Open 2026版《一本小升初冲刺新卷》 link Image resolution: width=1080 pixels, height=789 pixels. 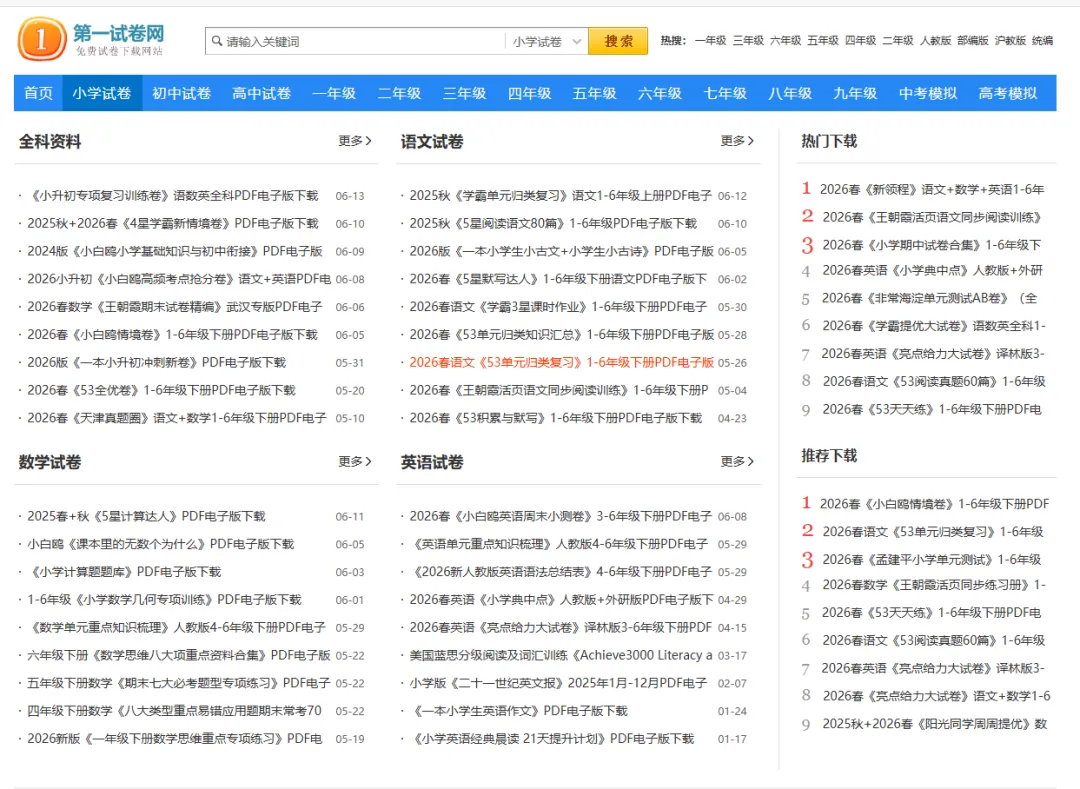click(156, 362)
